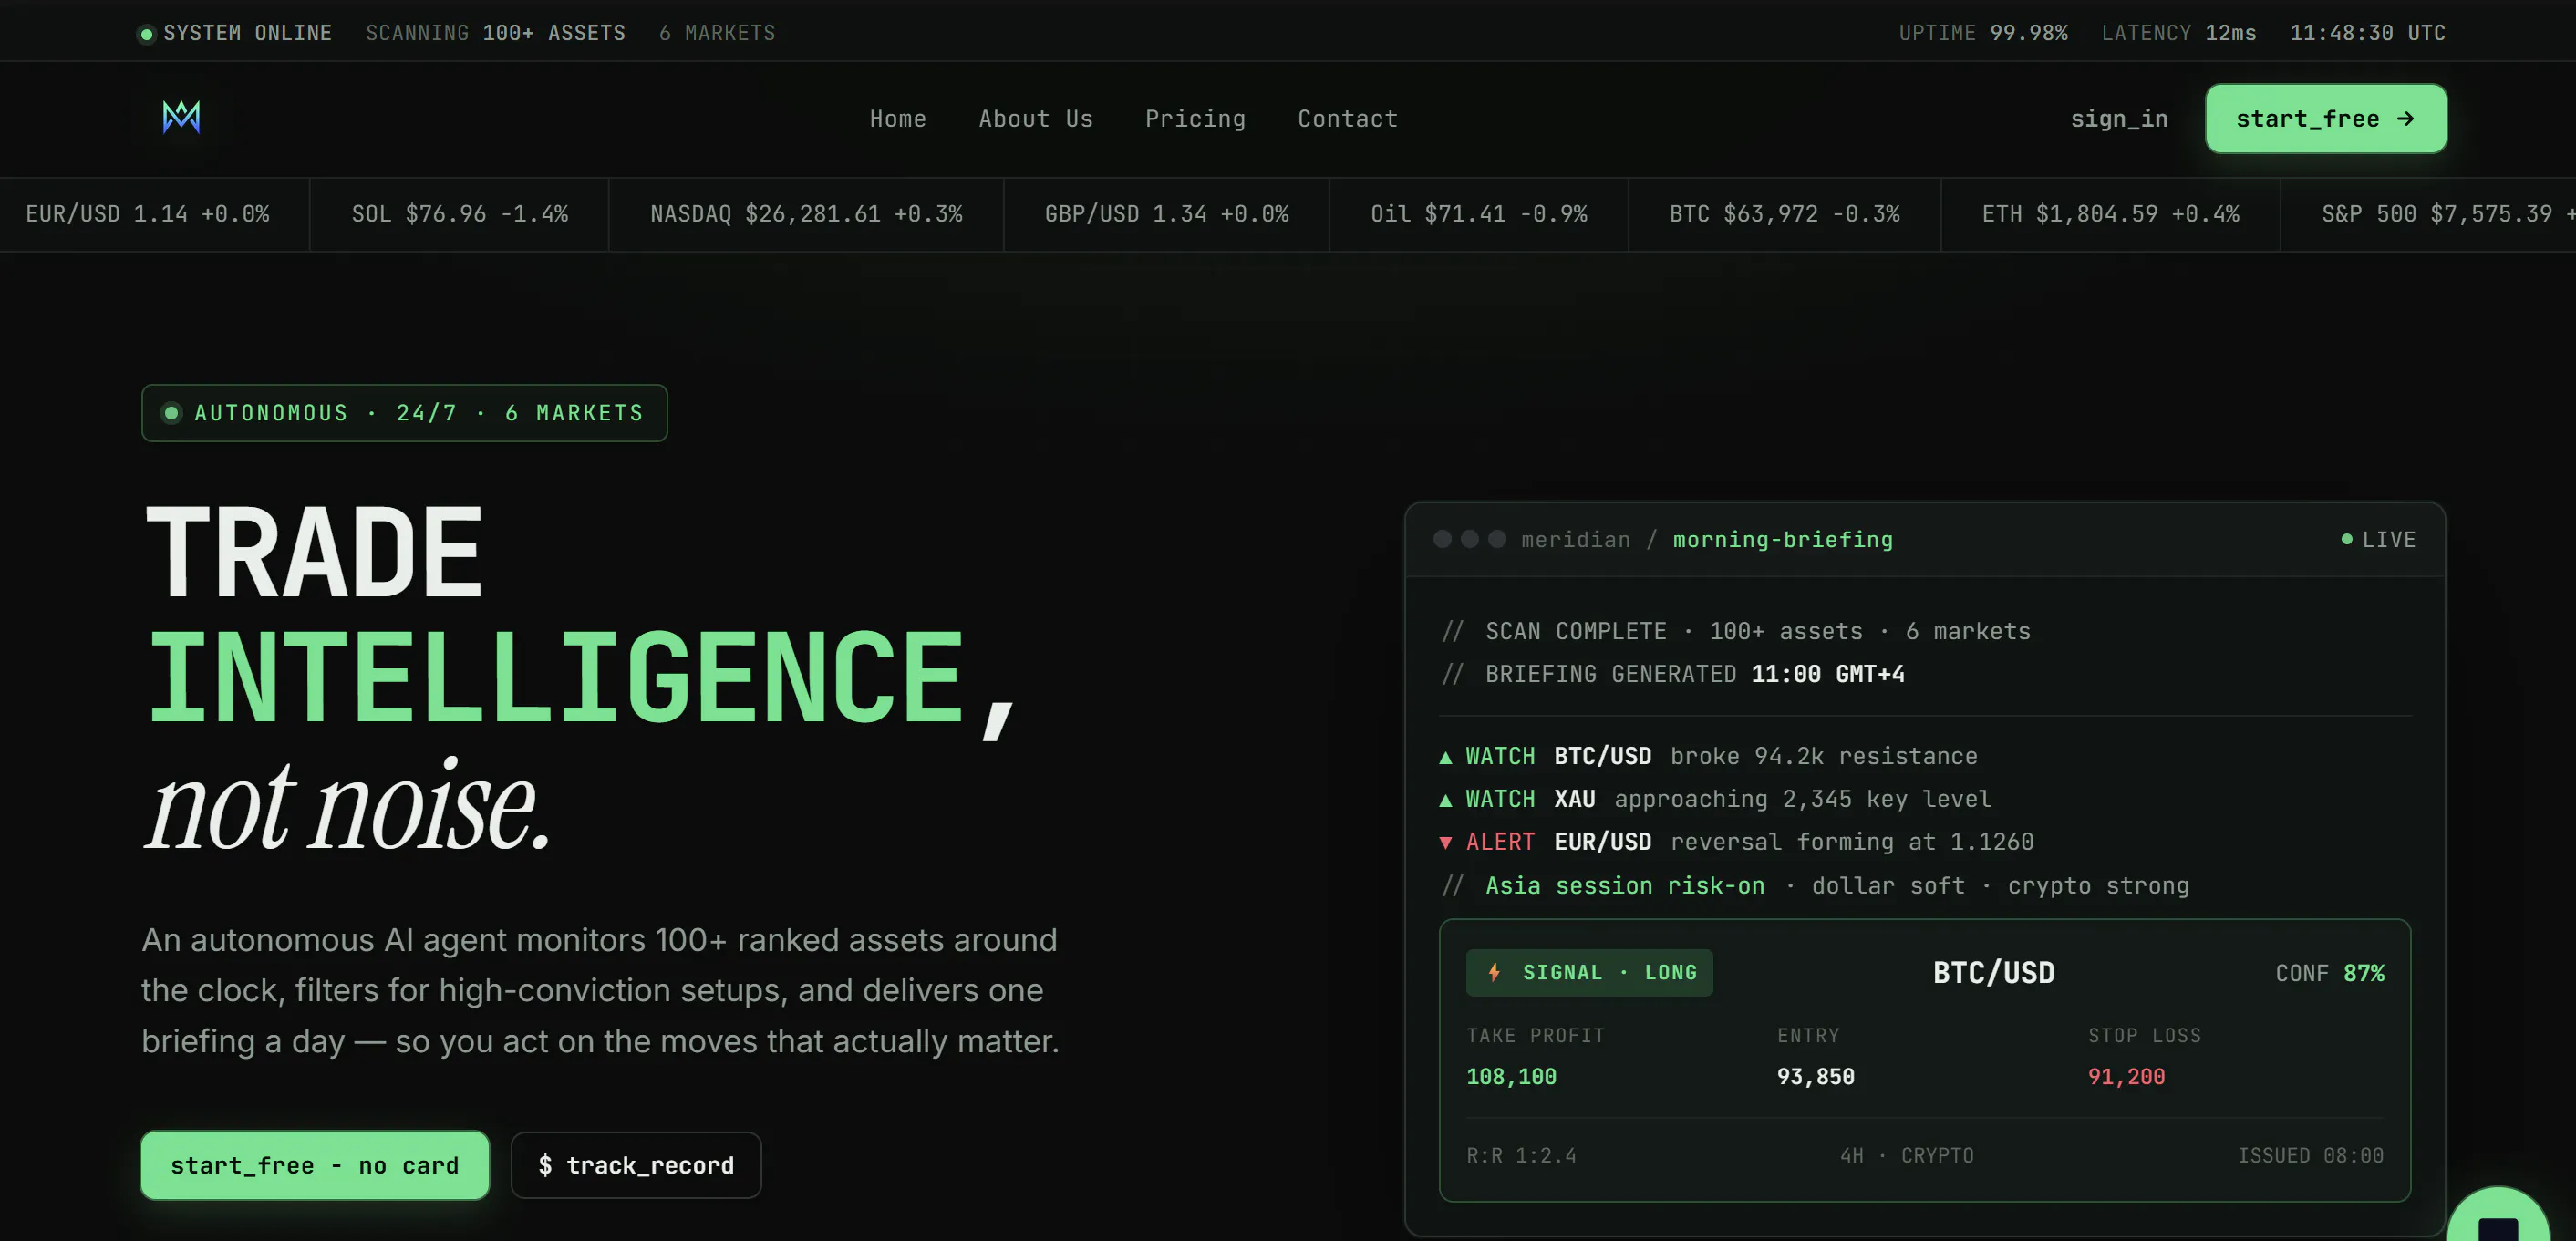Open the chat widget bubble

tap(2497, 1214)
